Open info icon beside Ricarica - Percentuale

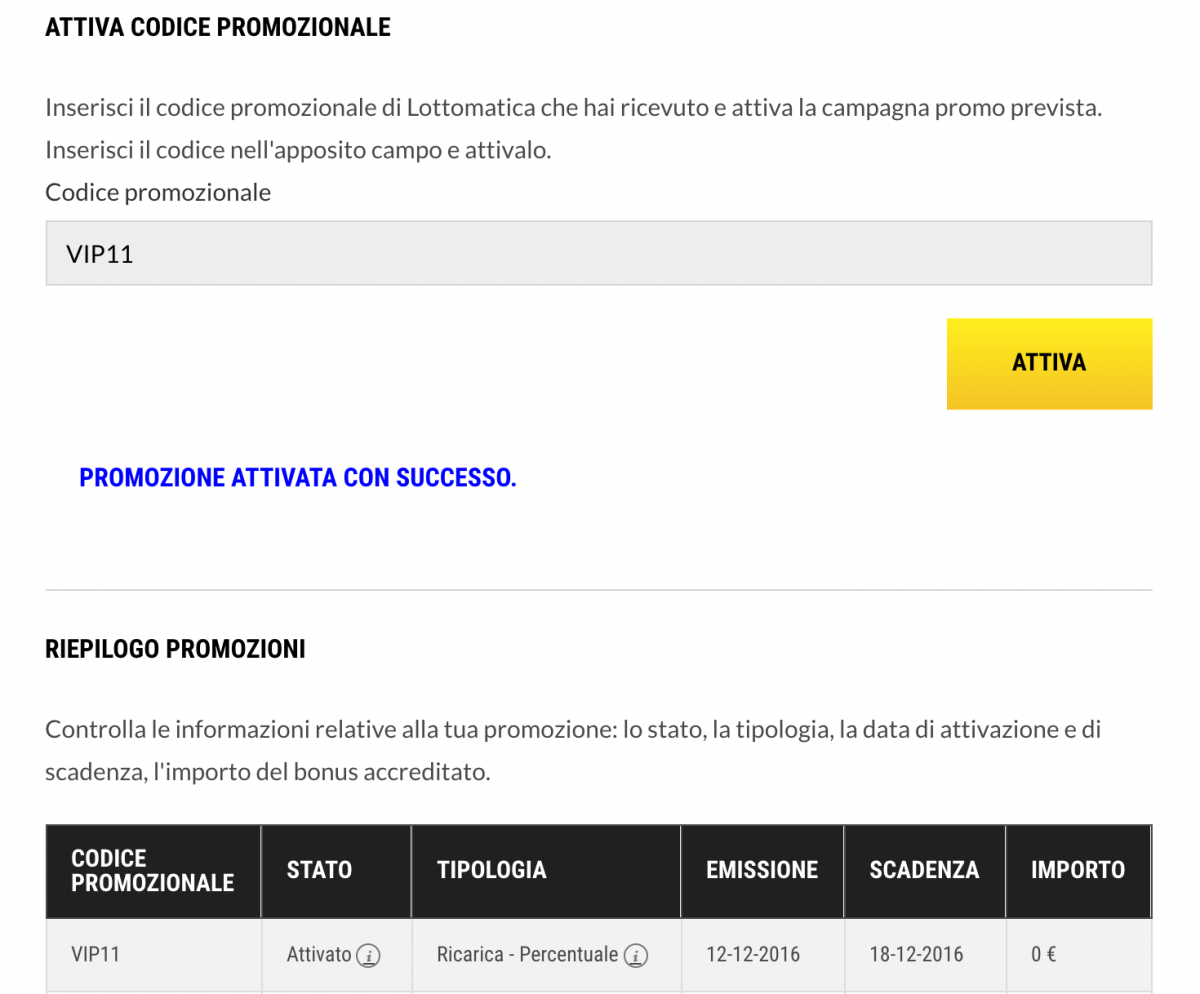[635, 955]
